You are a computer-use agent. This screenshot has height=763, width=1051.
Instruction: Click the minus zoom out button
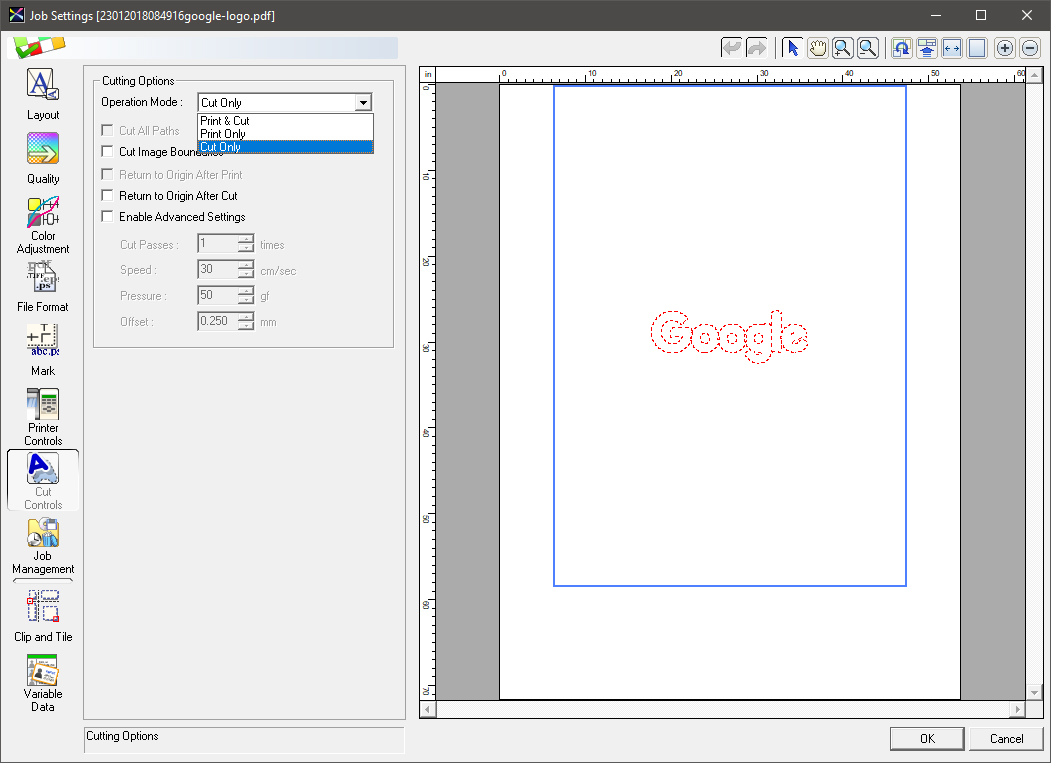coord(1030,48)
